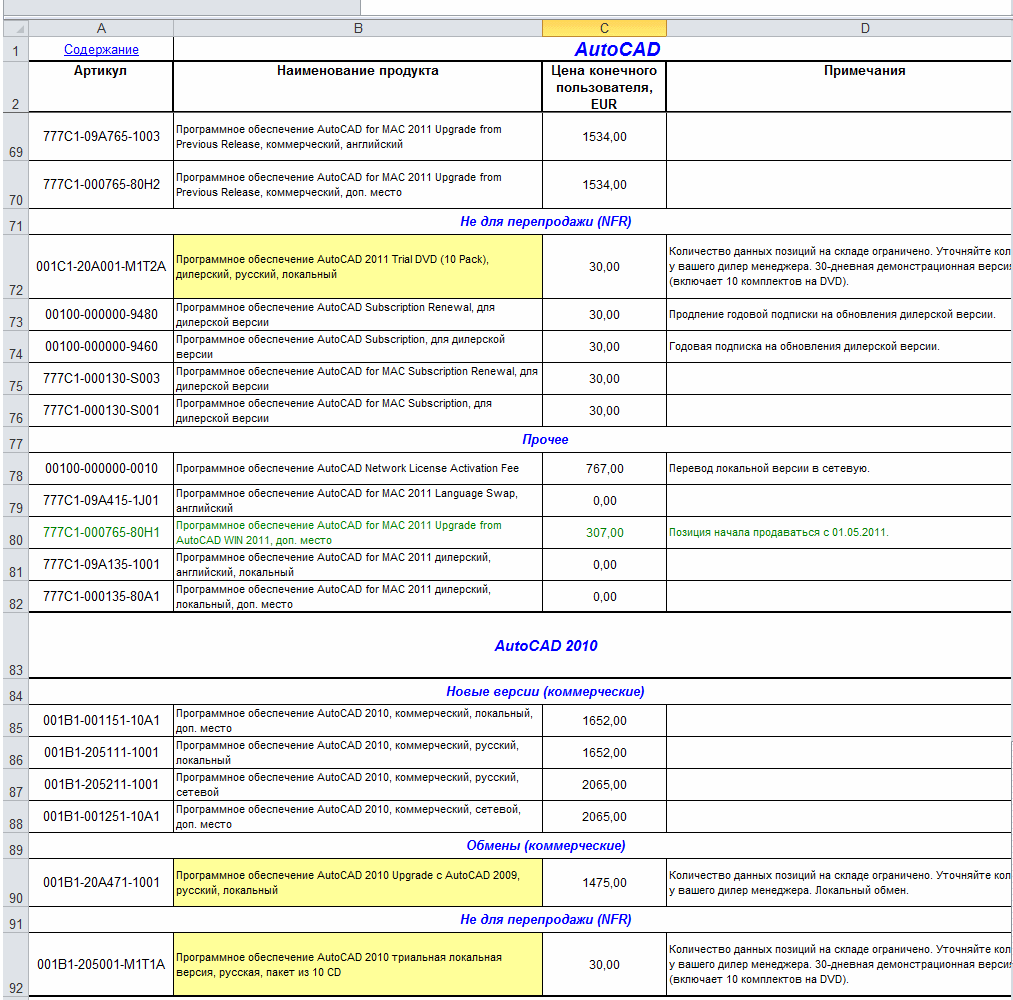Click the Прочее section header row
The image size is (1013, 1000).
[520, 439]
